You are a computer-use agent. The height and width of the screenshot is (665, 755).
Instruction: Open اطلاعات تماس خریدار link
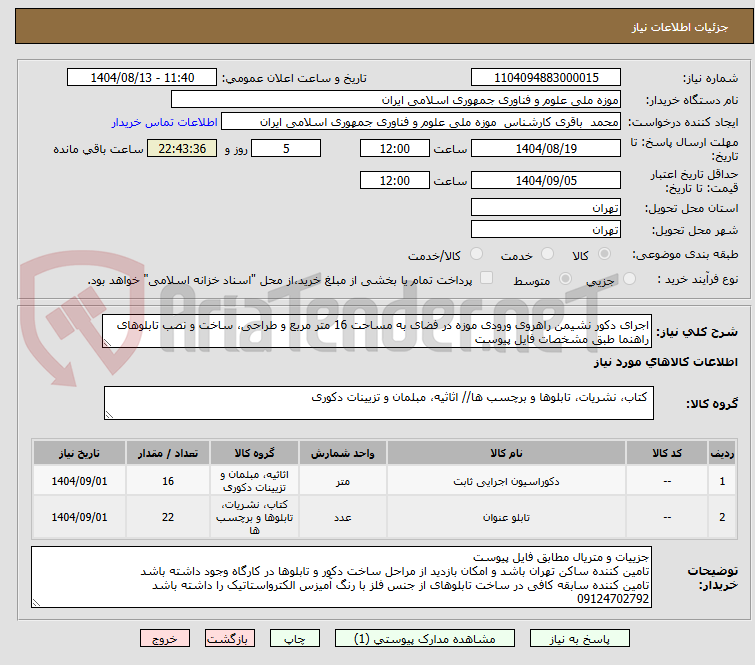(165, 122)
